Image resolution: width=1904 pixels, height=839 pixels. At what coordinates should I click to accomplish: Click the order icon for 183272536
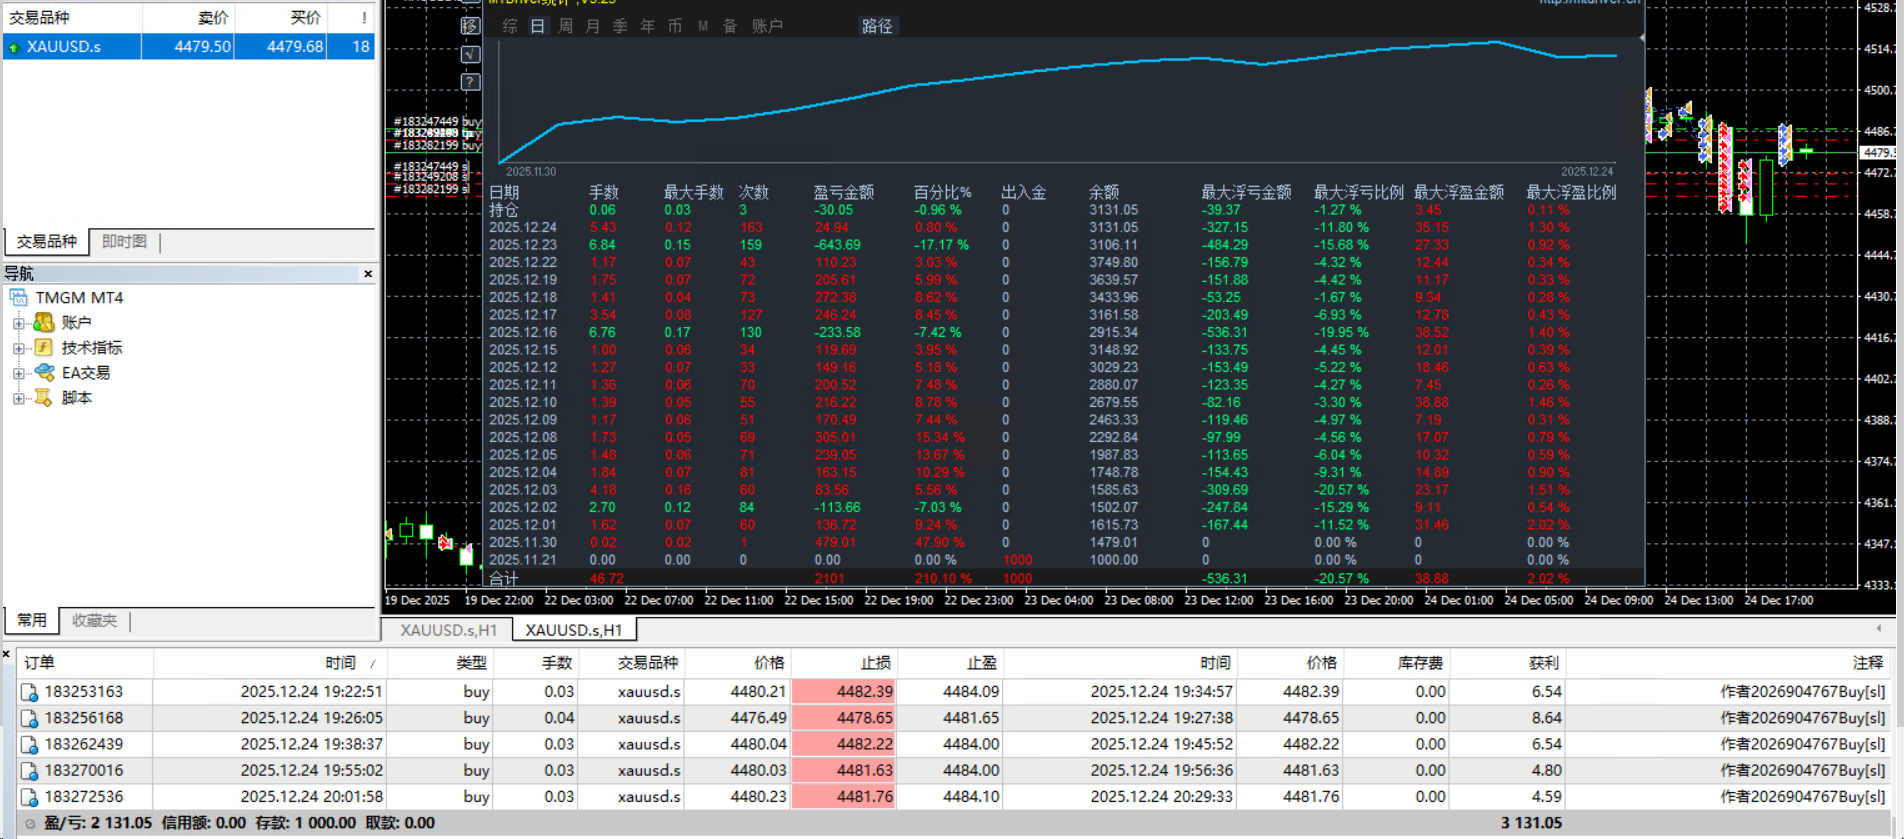29,797
